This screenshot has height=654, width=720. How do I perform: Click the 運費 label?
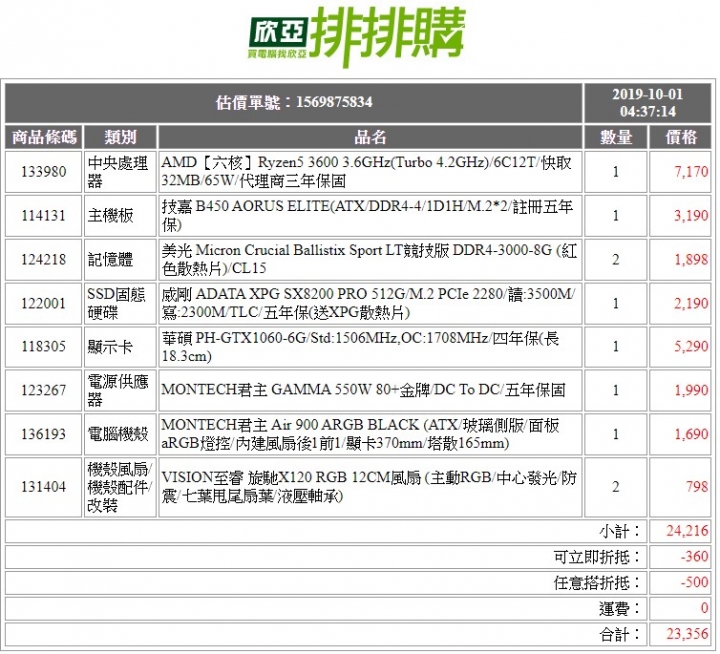click(619, 609)
